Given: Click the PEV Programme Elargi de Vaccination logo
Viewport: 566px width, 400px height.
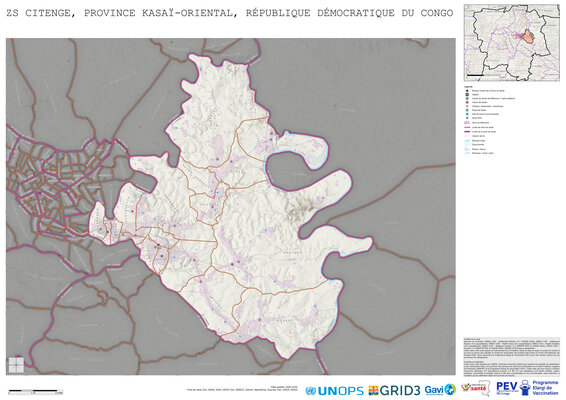Looking at the screenshot, I should pos(527,388).
